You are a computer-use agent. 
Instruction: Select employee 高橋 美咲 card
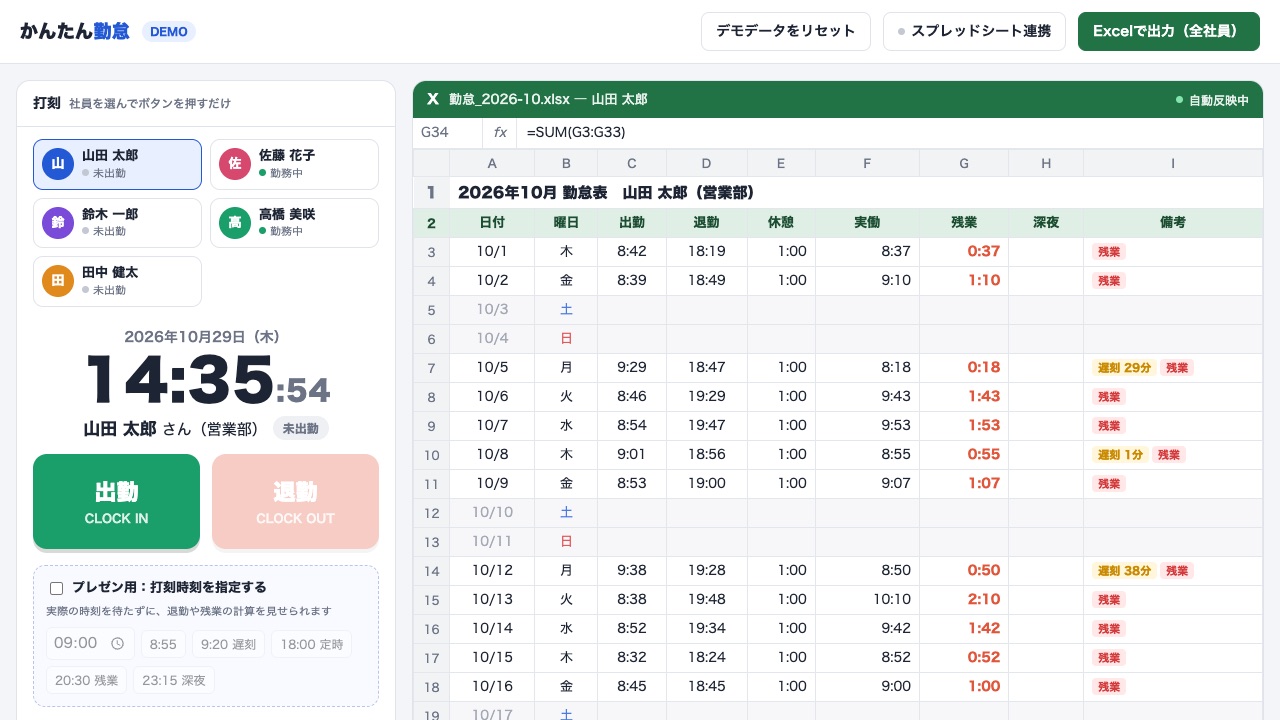(294, 223)
